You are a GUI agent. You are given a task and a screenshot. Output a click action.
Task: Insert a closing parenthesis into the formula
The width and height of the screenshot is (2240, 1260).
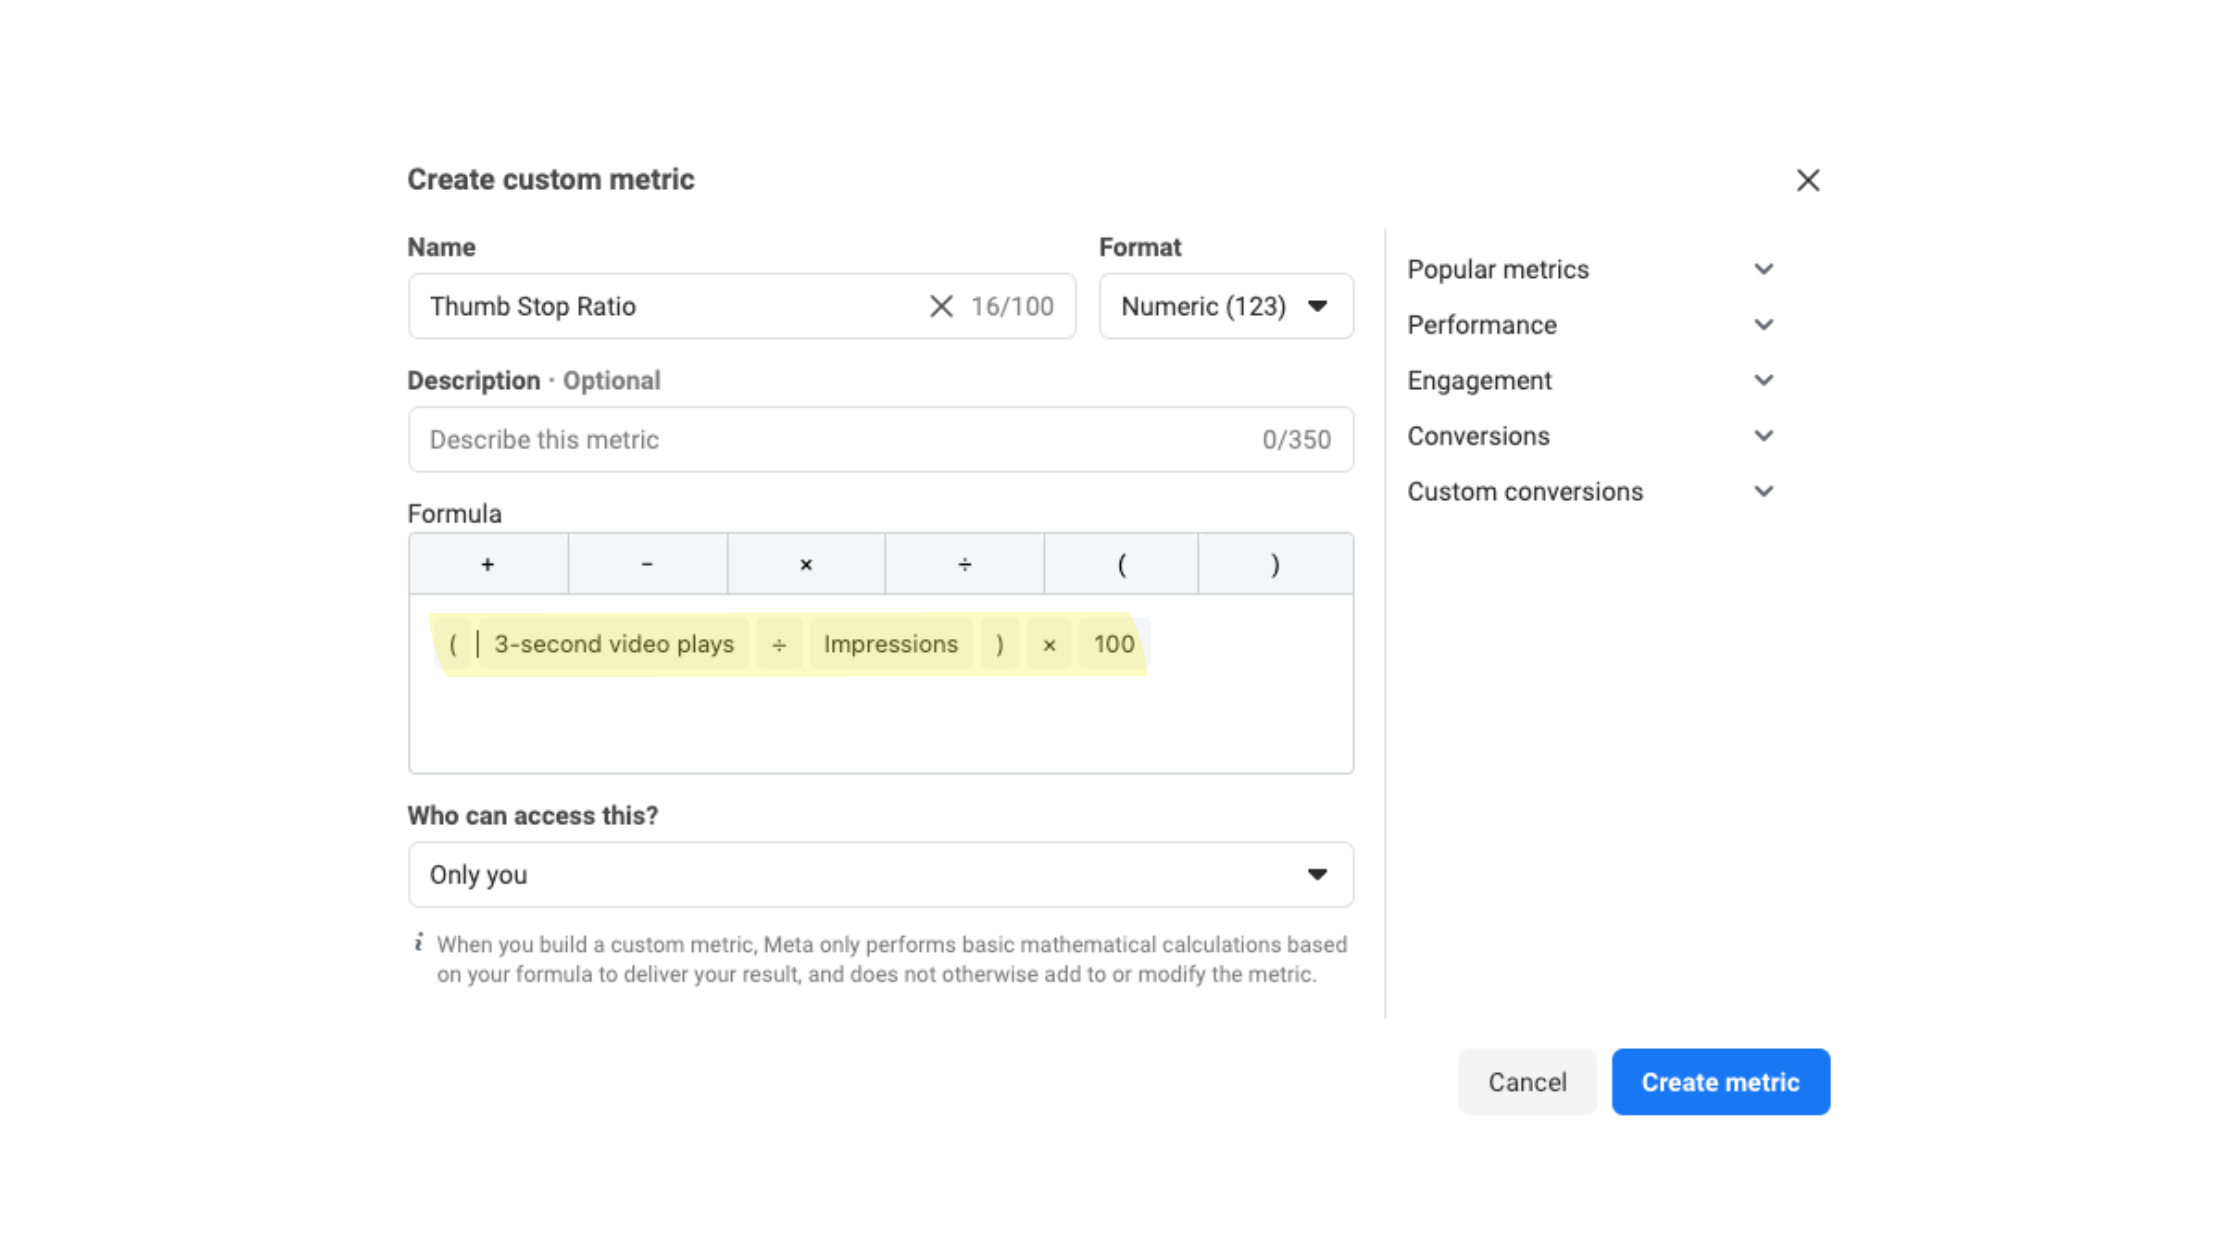pyautogui.click(x=1275, y=563)
